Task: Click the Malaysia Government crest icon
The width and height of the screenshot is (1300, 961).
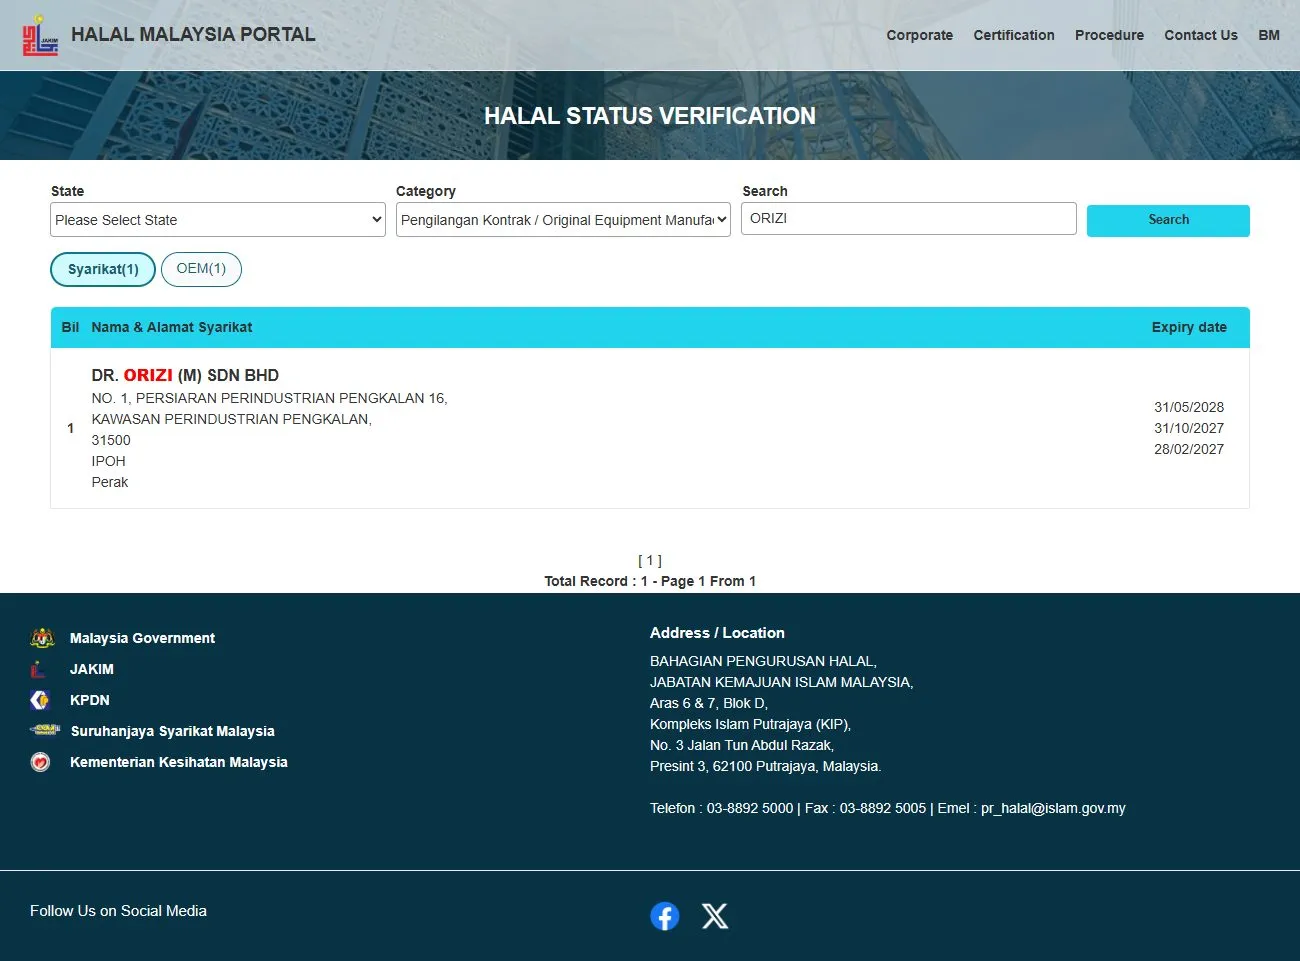Action: (x=42, y=638)
